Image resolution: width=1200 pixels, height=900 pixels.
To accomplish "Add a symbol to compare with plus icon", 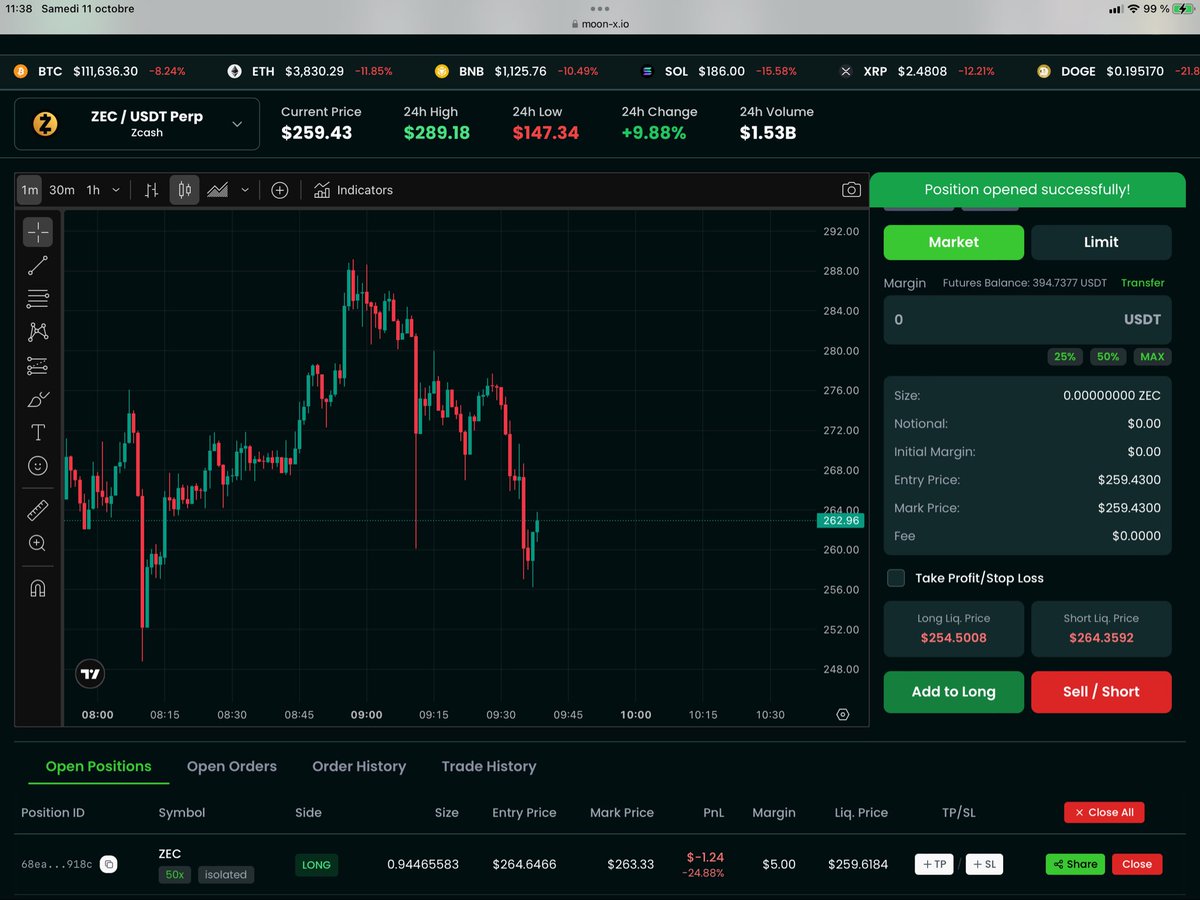I will point(280,190).
